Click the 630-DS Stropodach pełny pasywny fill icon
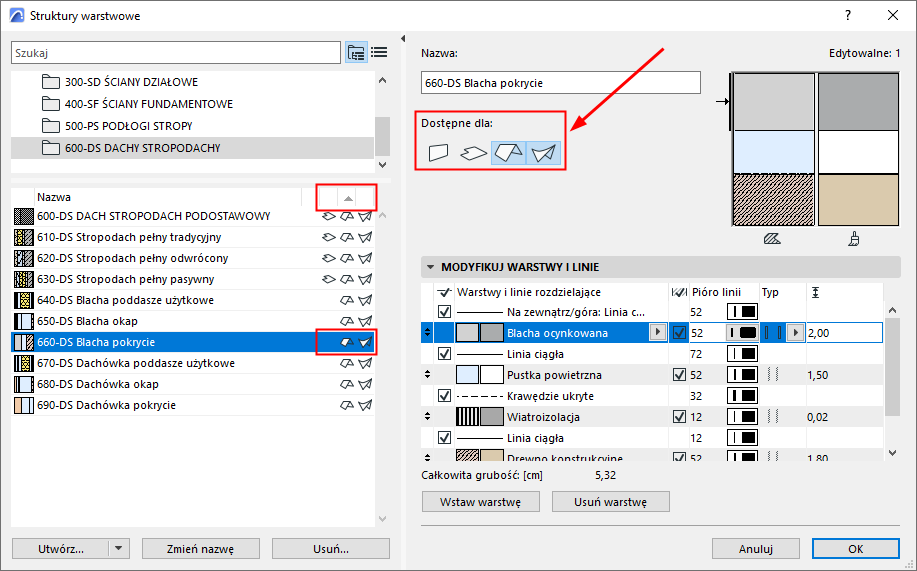 [24, 279]
